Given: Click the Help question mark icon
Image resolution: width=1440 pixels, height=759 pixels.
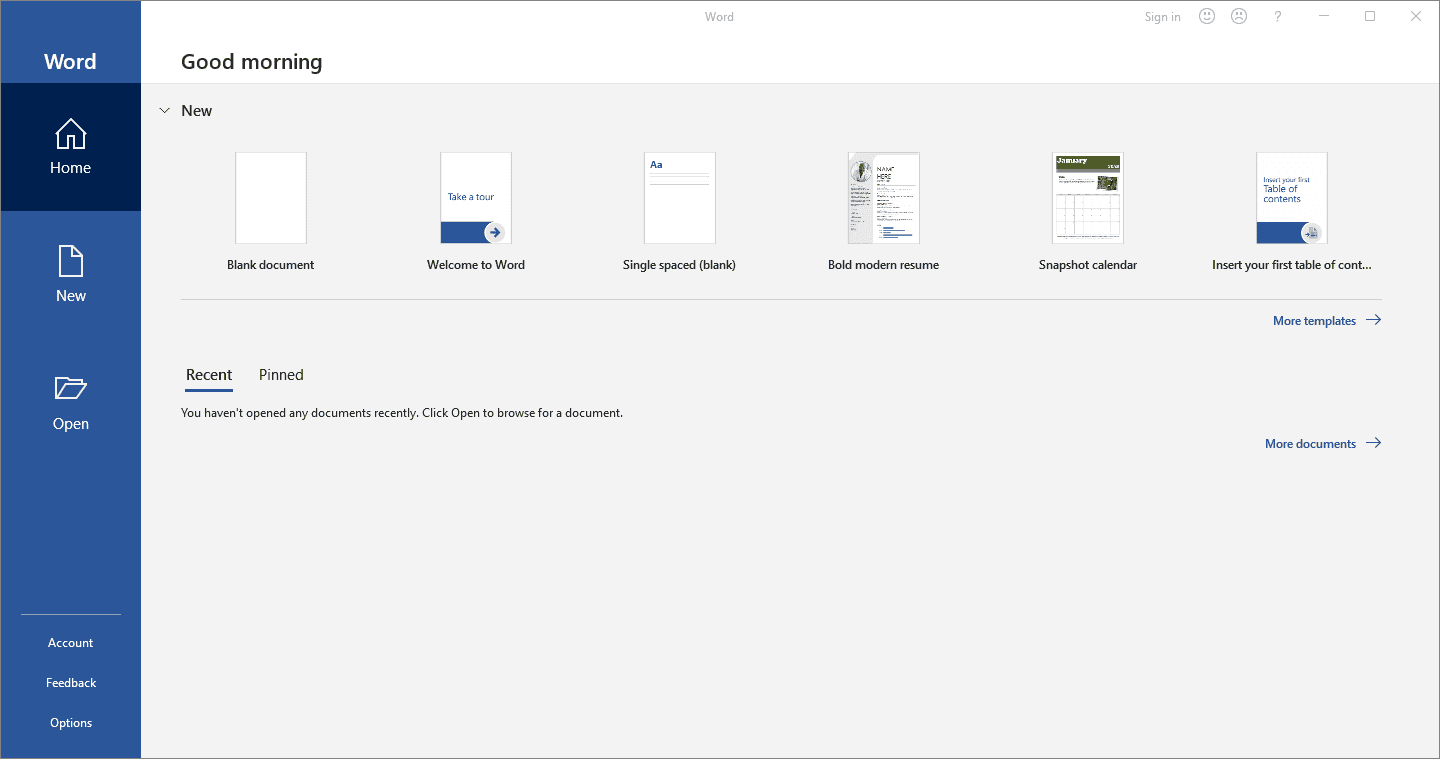Looking at the screenshot, I should (x=1278, y=16).
